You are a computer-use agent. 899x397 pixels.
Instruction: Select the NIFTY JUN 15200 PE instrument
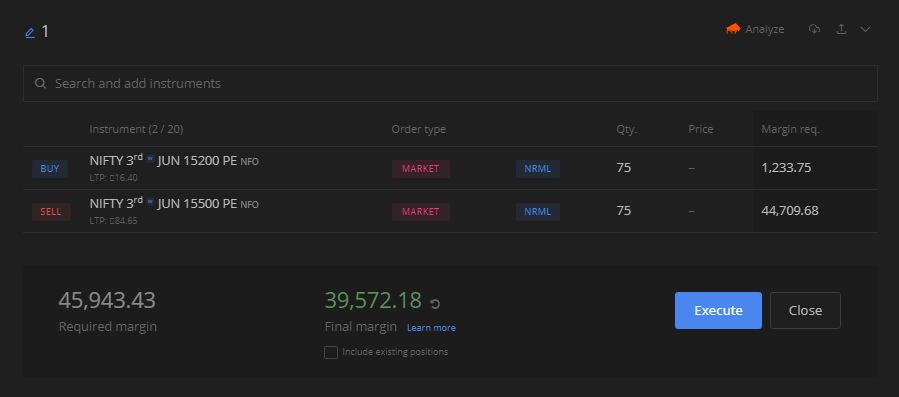click(174, 161)
